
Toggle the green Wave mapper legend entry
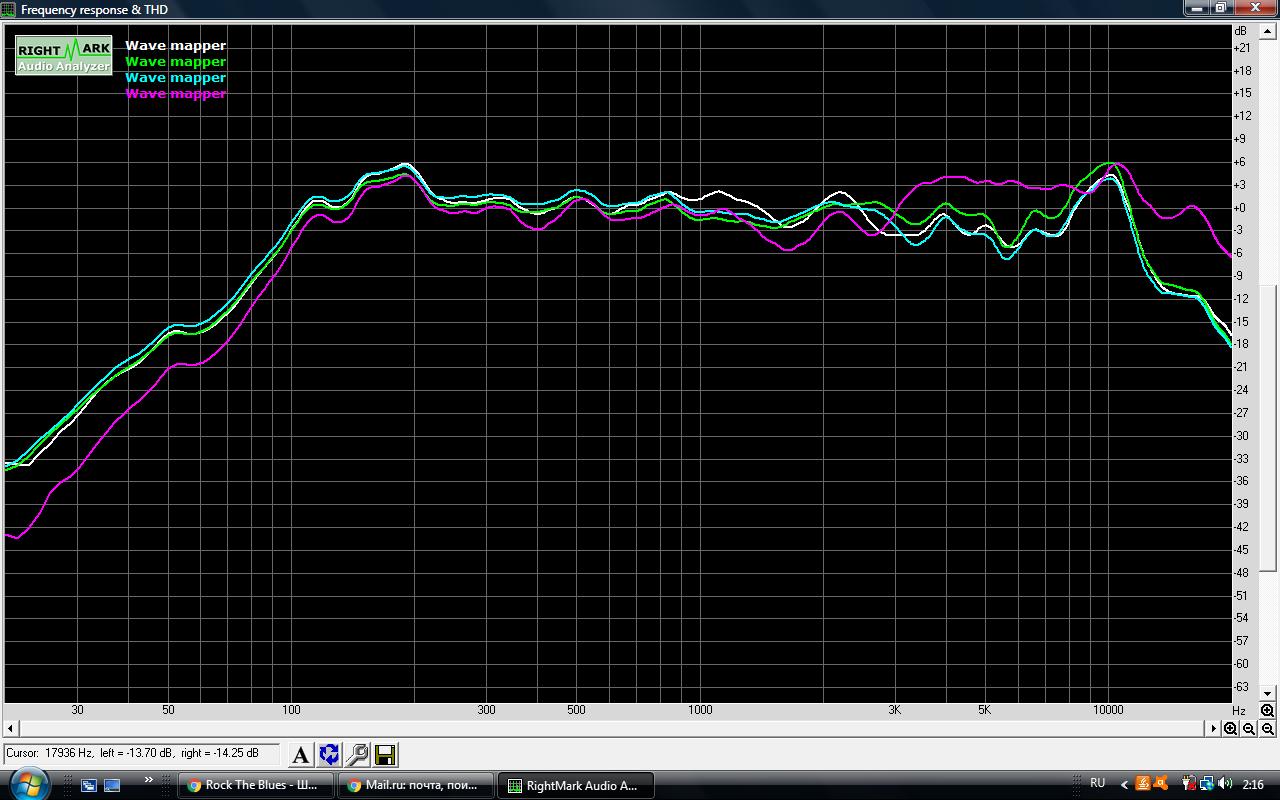pos(176,61)
